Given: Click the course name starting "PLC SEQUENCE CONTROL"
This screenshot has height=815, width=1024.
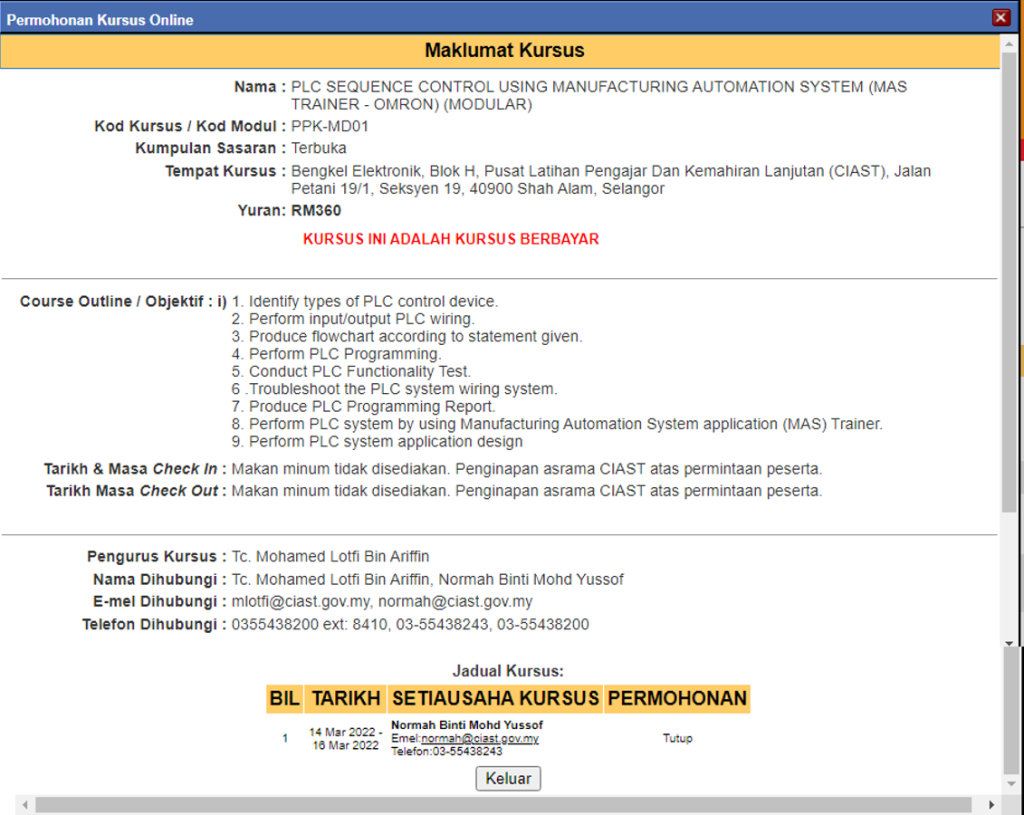Looking at the screenshot, I should point(599,95).
